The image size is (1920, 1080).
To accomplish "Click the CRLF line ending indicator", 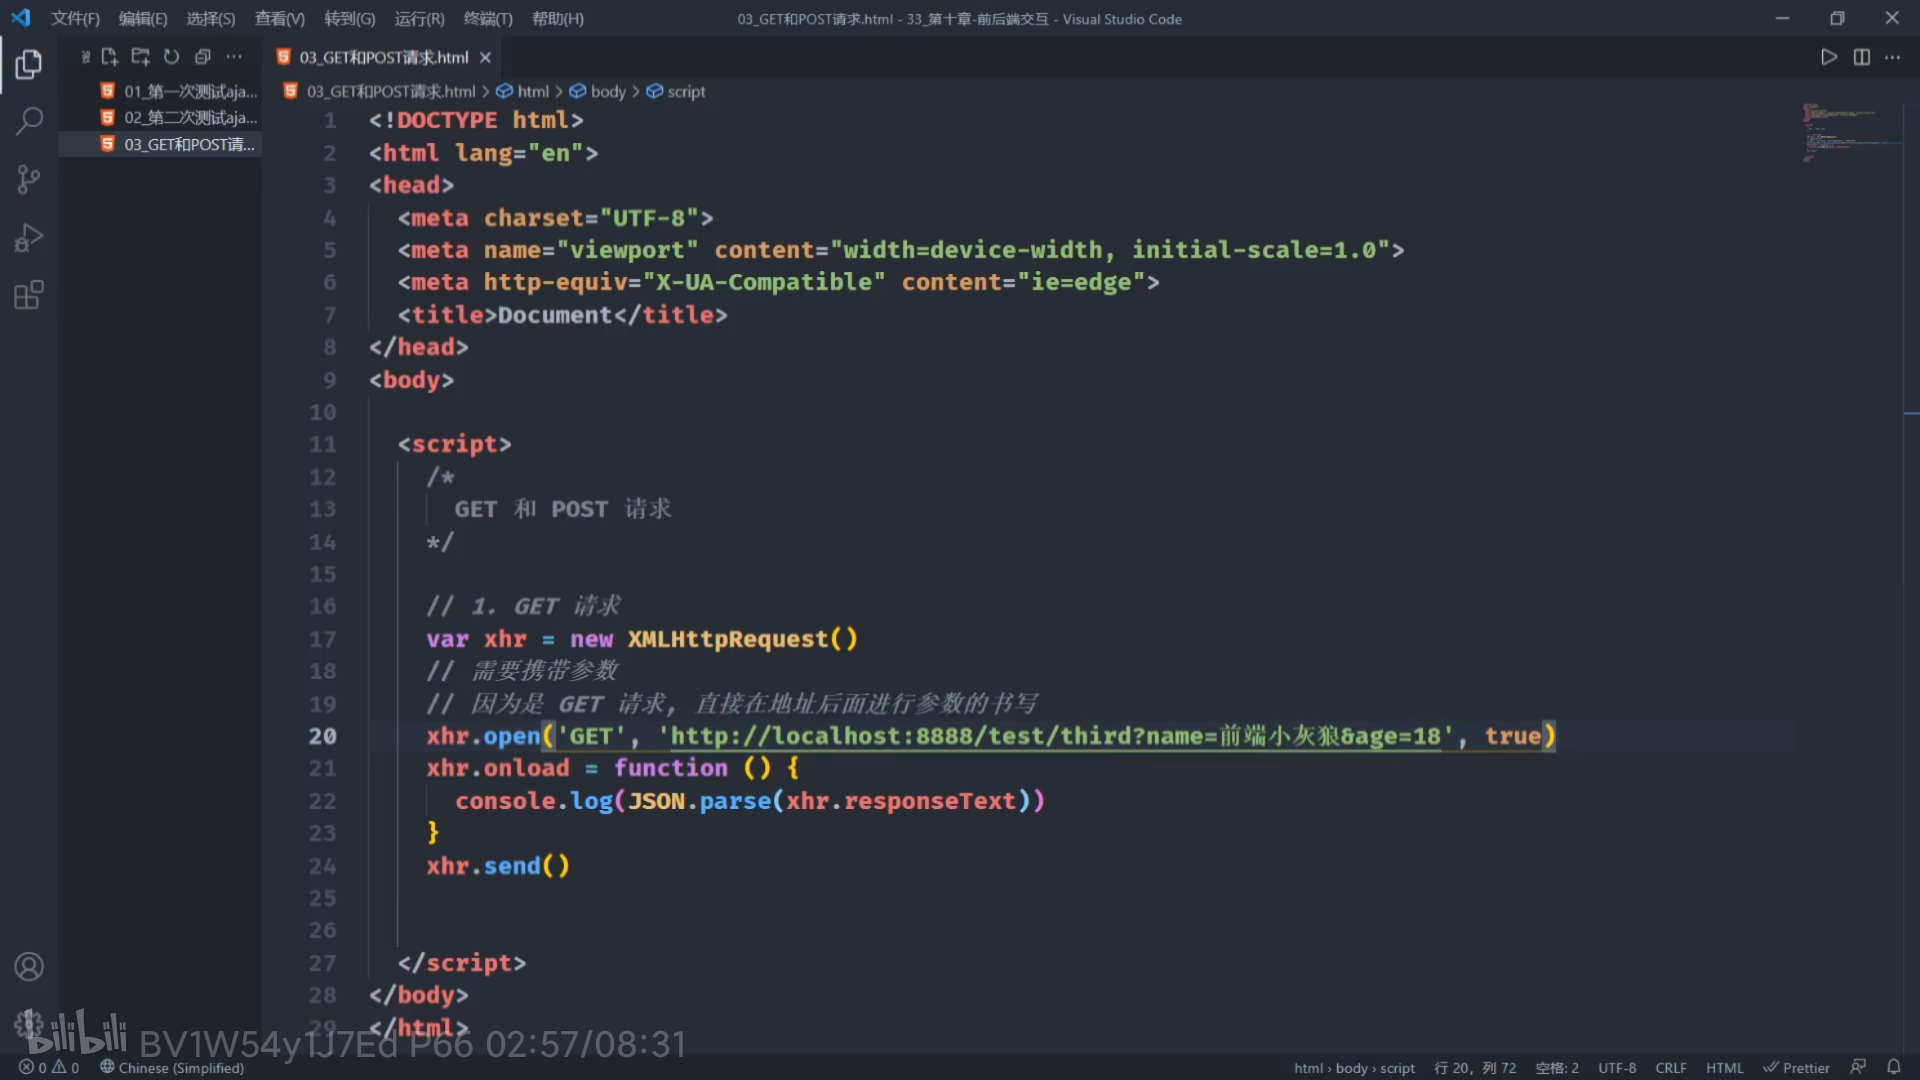I will coord(1670,1068).
